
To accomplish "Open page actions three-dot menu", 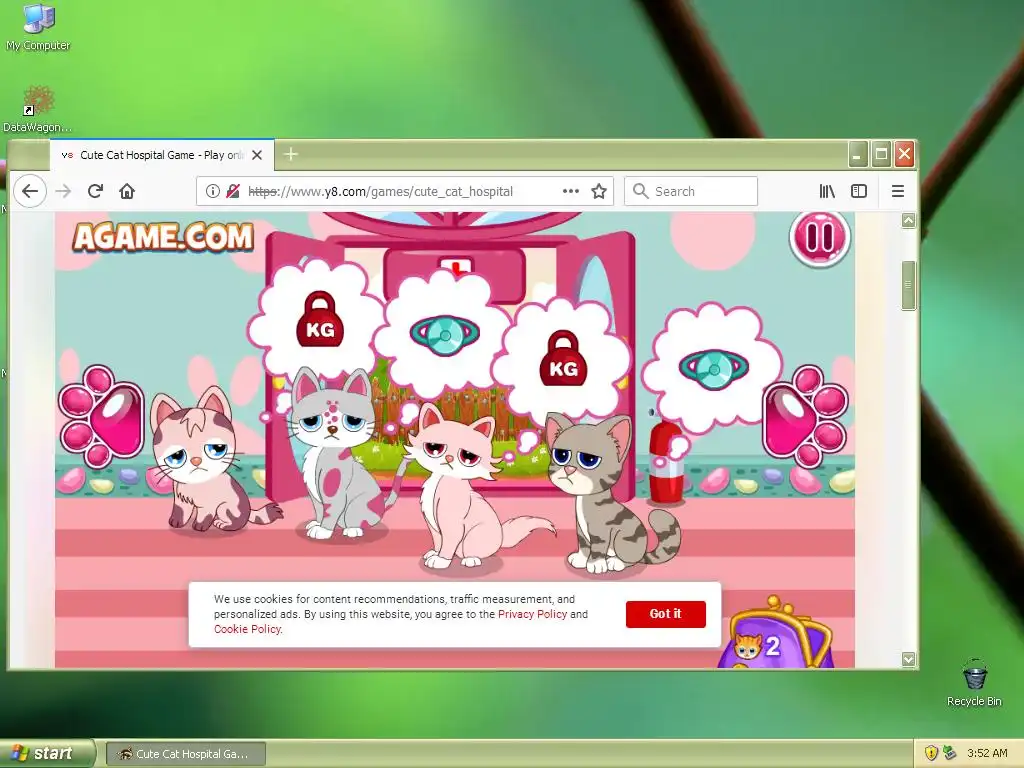I will (571, 191).
